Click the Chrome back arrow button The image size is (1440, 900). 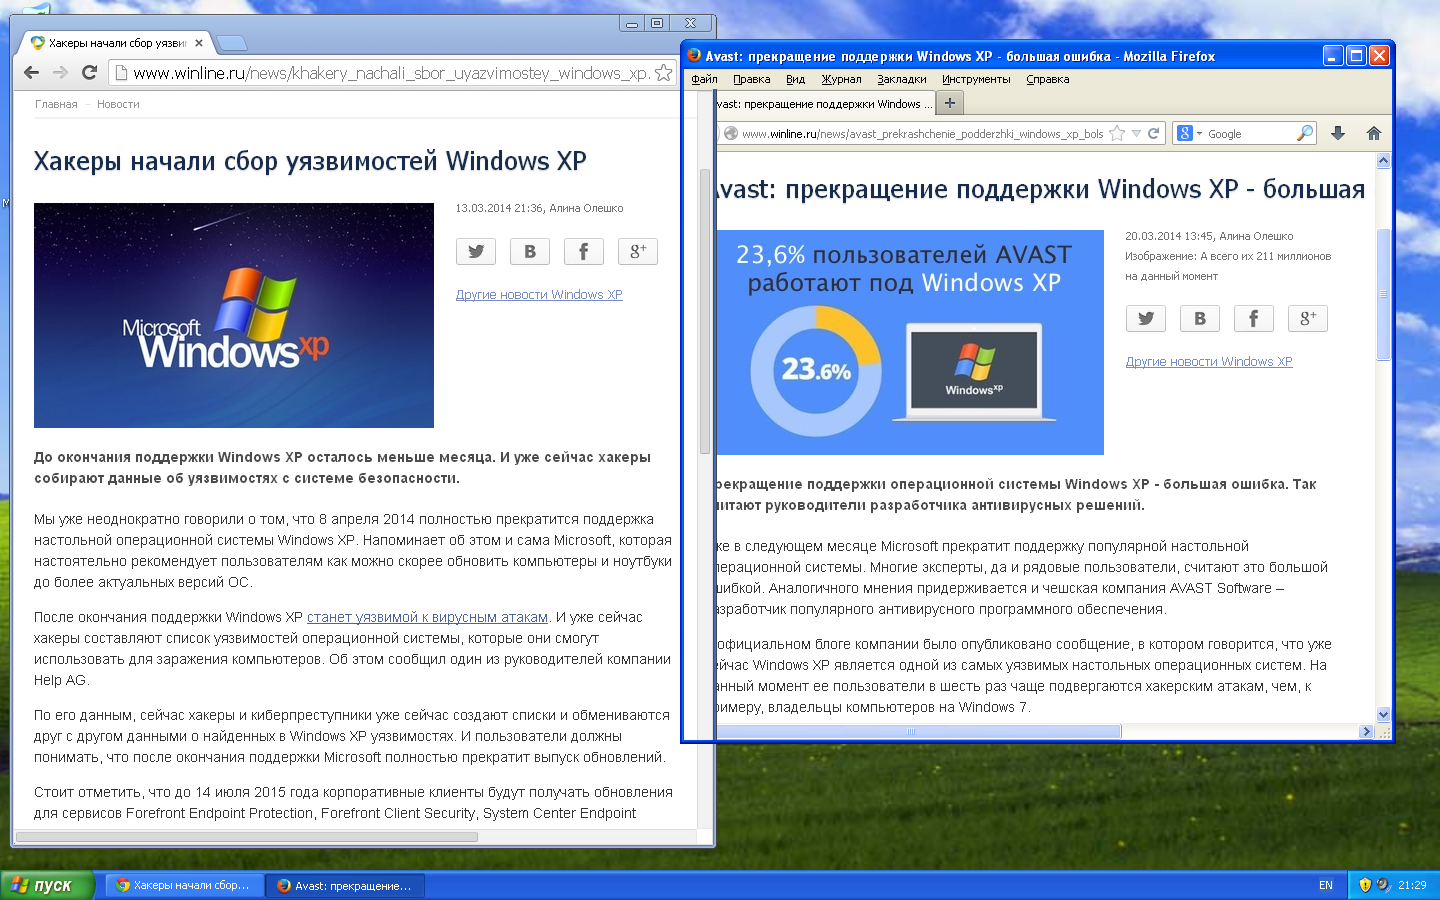[31, 72]
